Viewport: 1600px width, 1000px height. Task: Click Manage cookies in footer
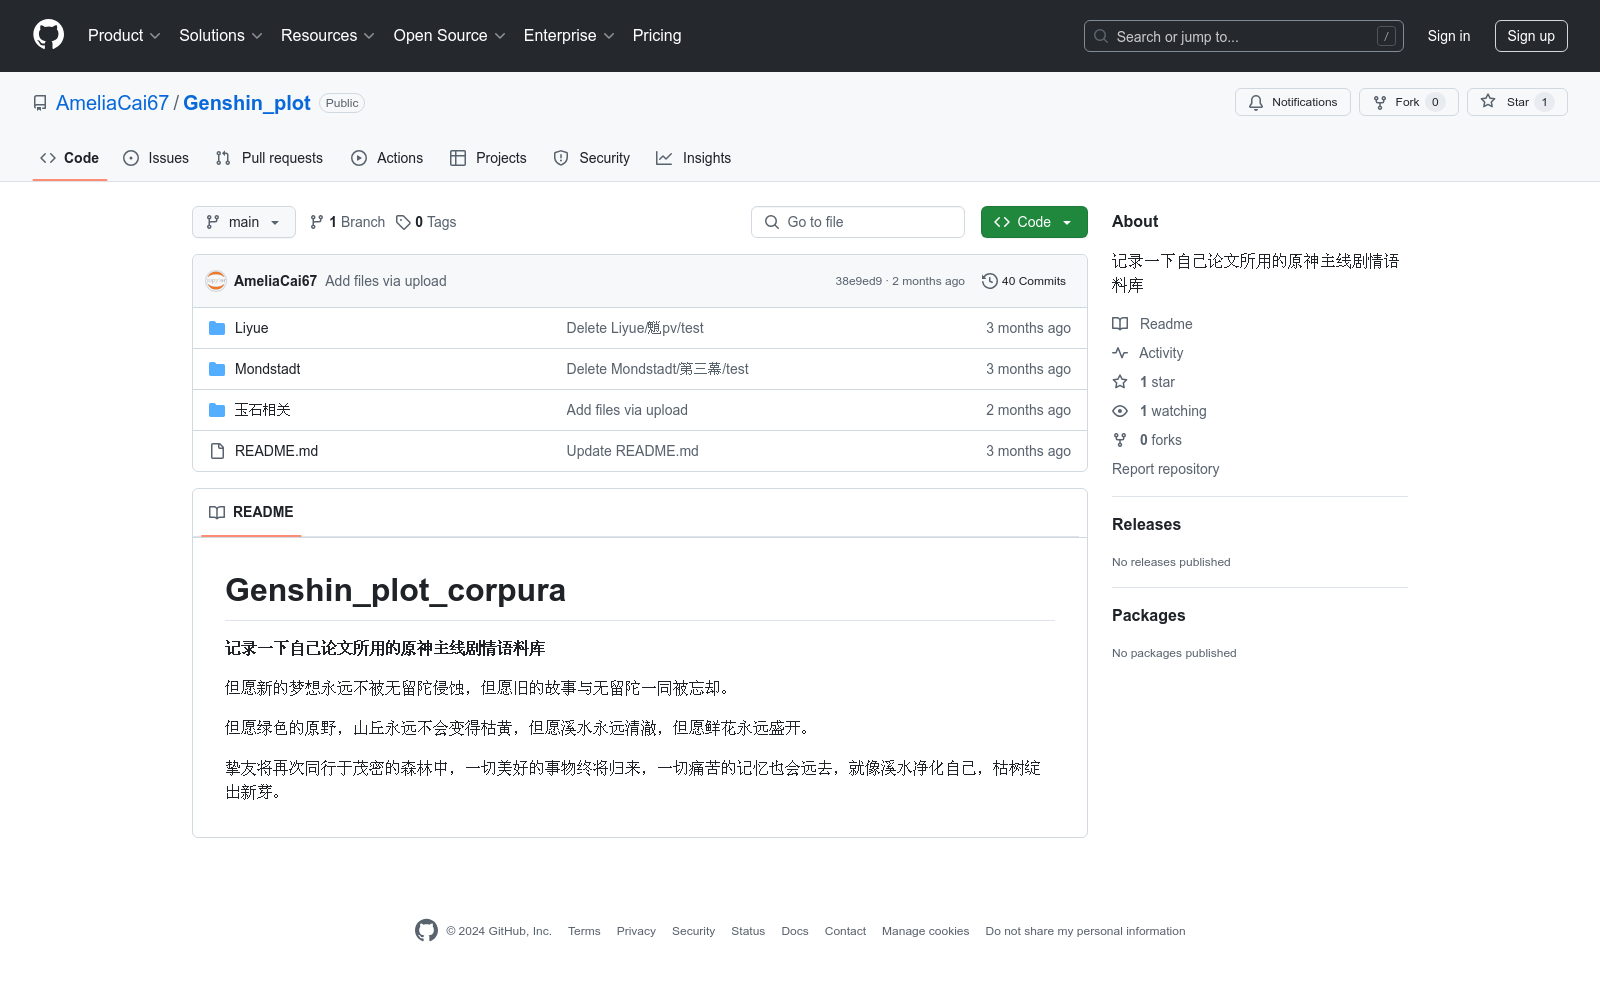coord(925,931)
